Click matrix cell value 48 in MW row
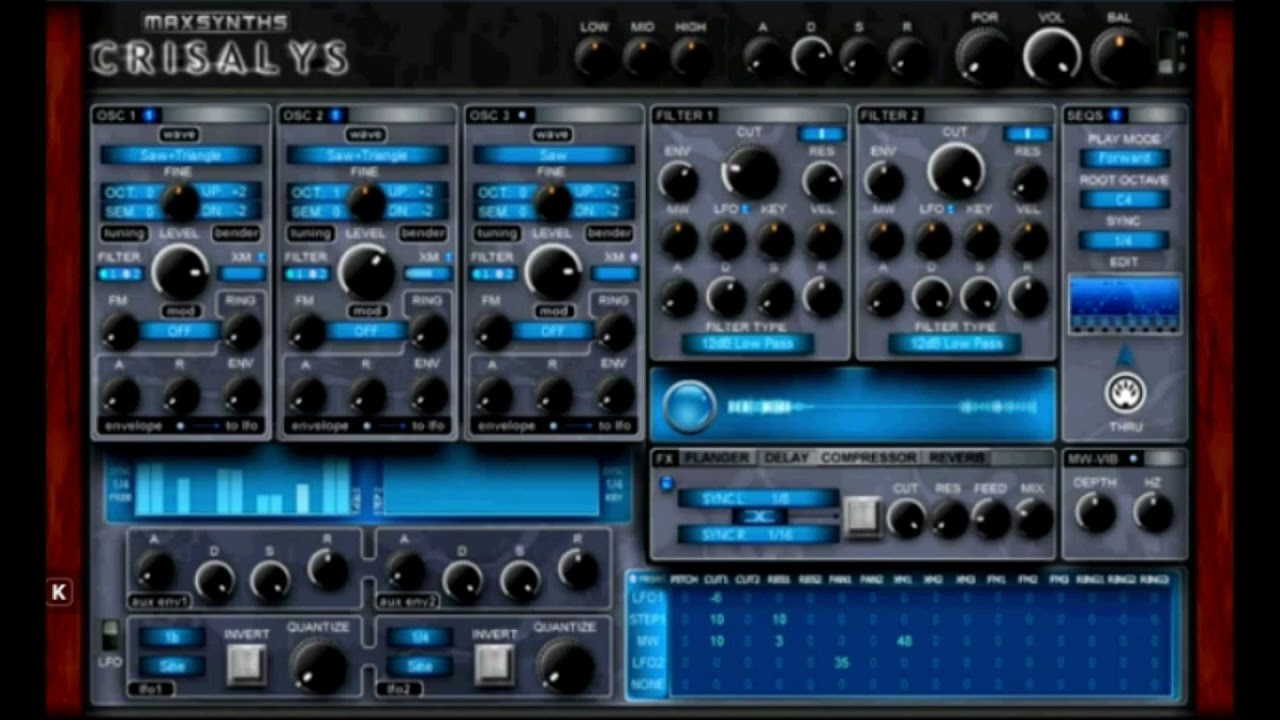This screenshot has height=720, width=1280. (904, 641)
